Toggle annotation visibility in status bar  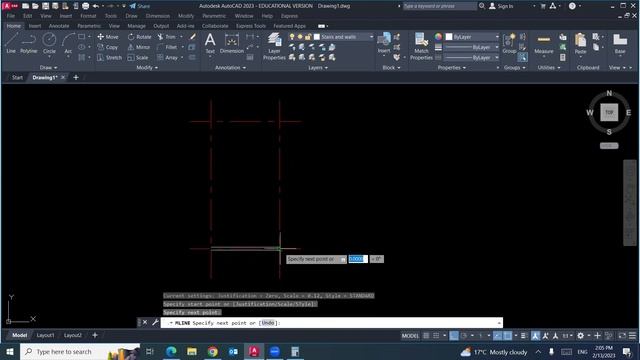coord(535,336)
